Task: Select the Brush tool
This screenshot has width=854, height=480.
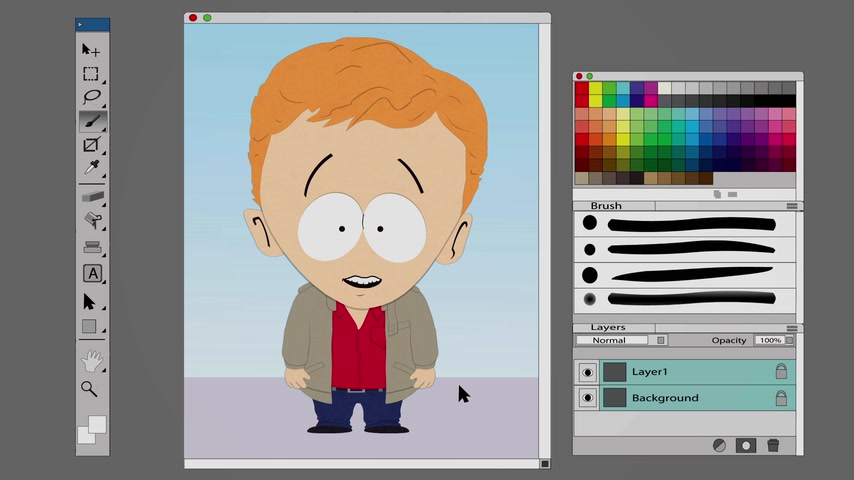Action: pos(92,121)
